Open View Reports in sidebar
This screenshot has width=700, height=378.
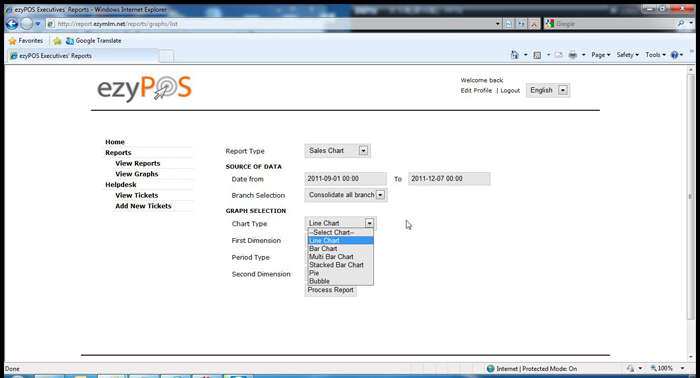tap(138, 163)
